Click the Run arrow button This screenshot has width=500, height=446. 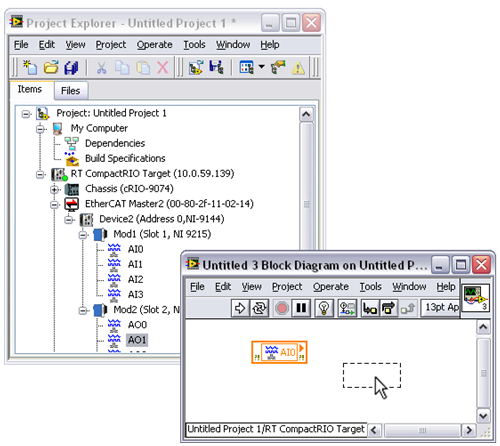pos(240,308)
